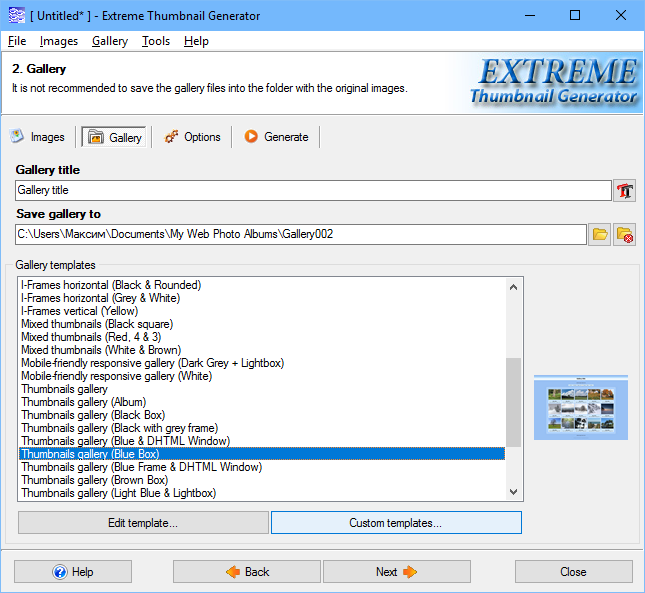Image resolution: width=645 pixels, height=593 pixels.
Task: Select Mixed thumbnails (Black square) template
Action: coord(97,324)
